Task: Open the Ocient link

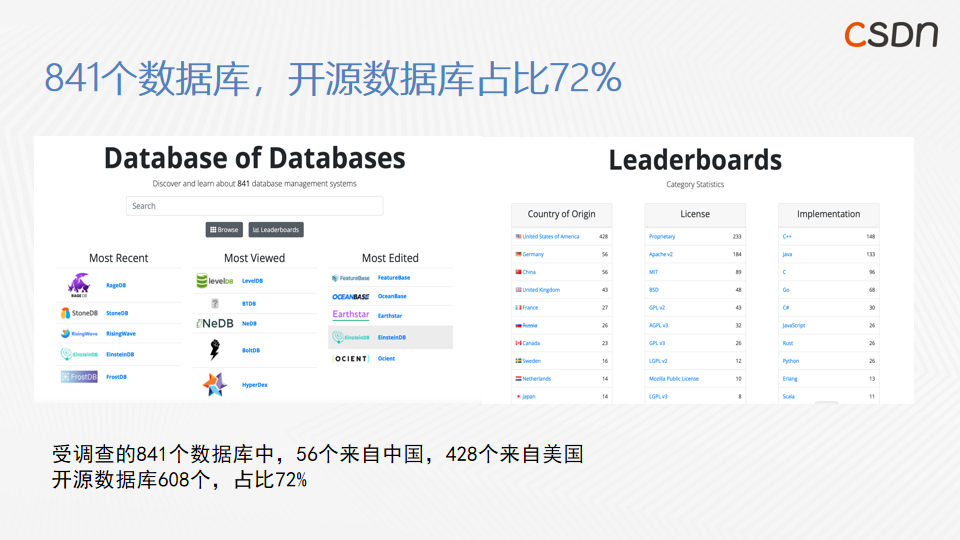Action: coord(386,359)
